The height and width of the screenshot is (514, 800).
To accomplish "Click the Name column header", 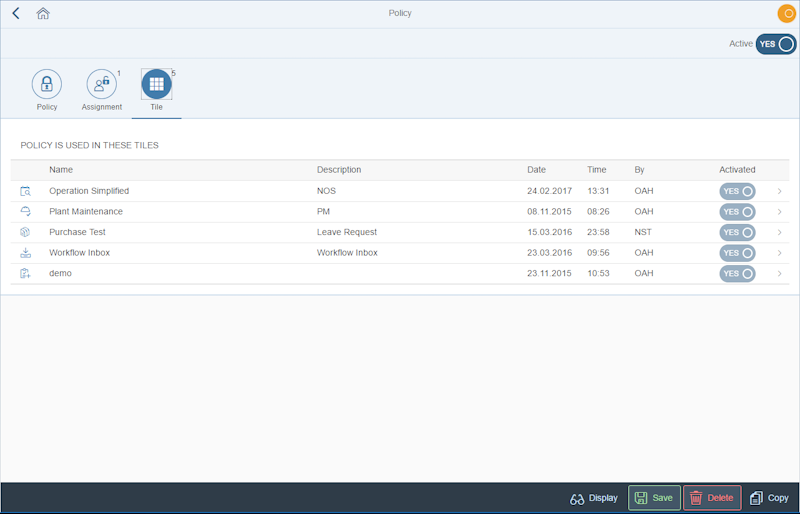I will coord(61,169).
